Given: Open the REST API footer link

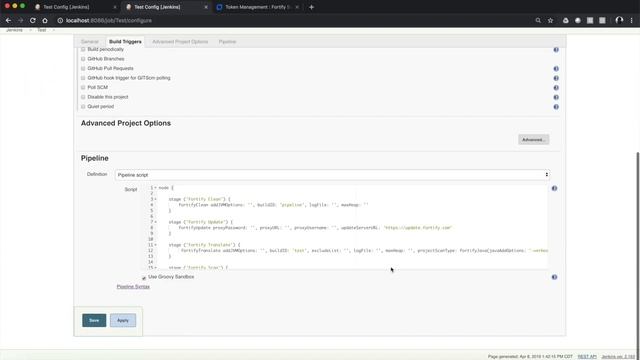Looking at the screenshot, I should click(x=587, y=357).
